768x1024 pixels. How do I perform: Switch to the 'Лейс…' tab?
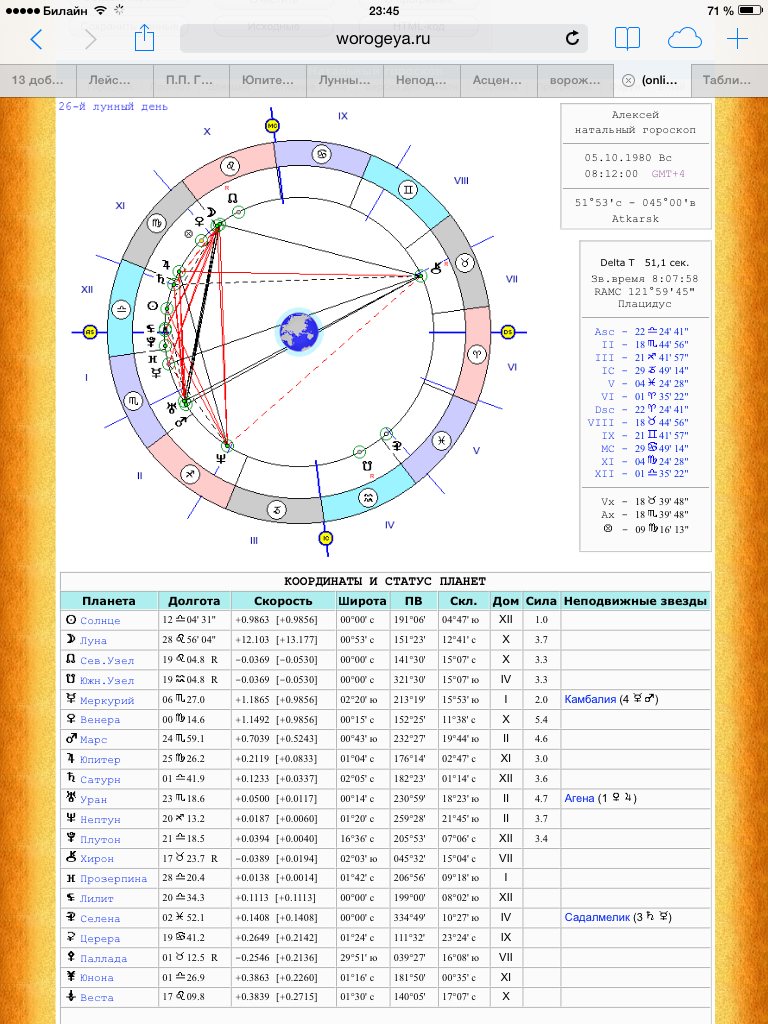(115, 81)
